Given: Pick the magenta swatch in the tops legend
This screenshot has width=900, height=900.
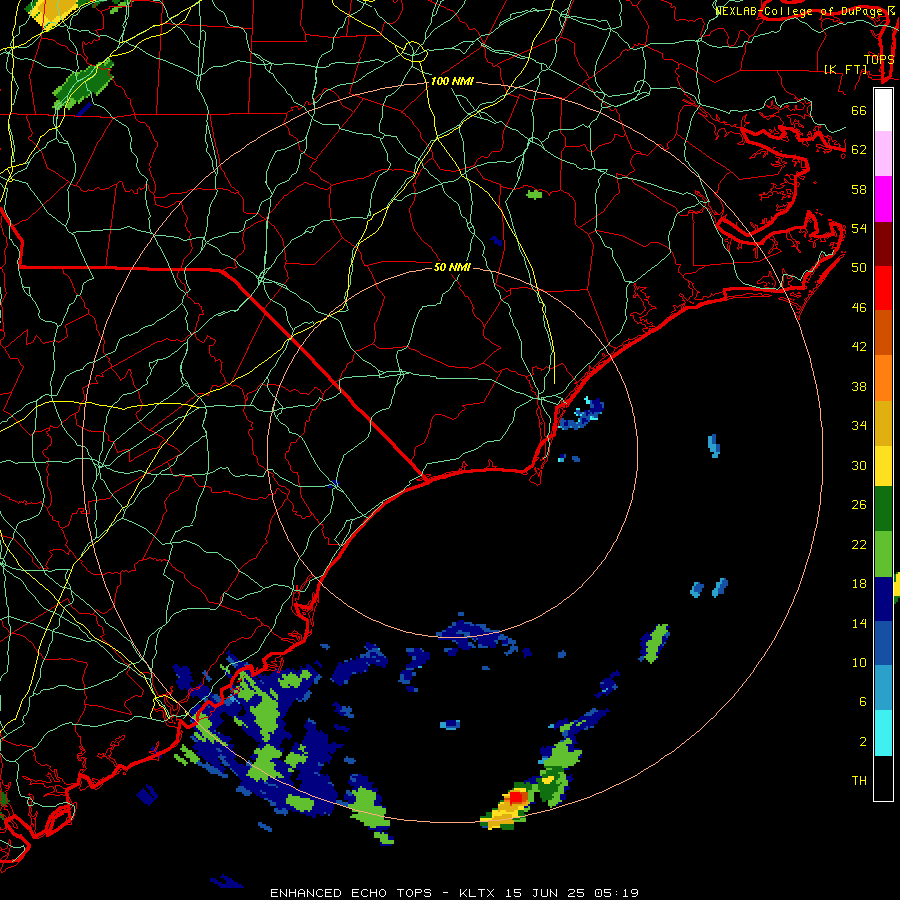Looking at the screenshot, I should point(883,199).
